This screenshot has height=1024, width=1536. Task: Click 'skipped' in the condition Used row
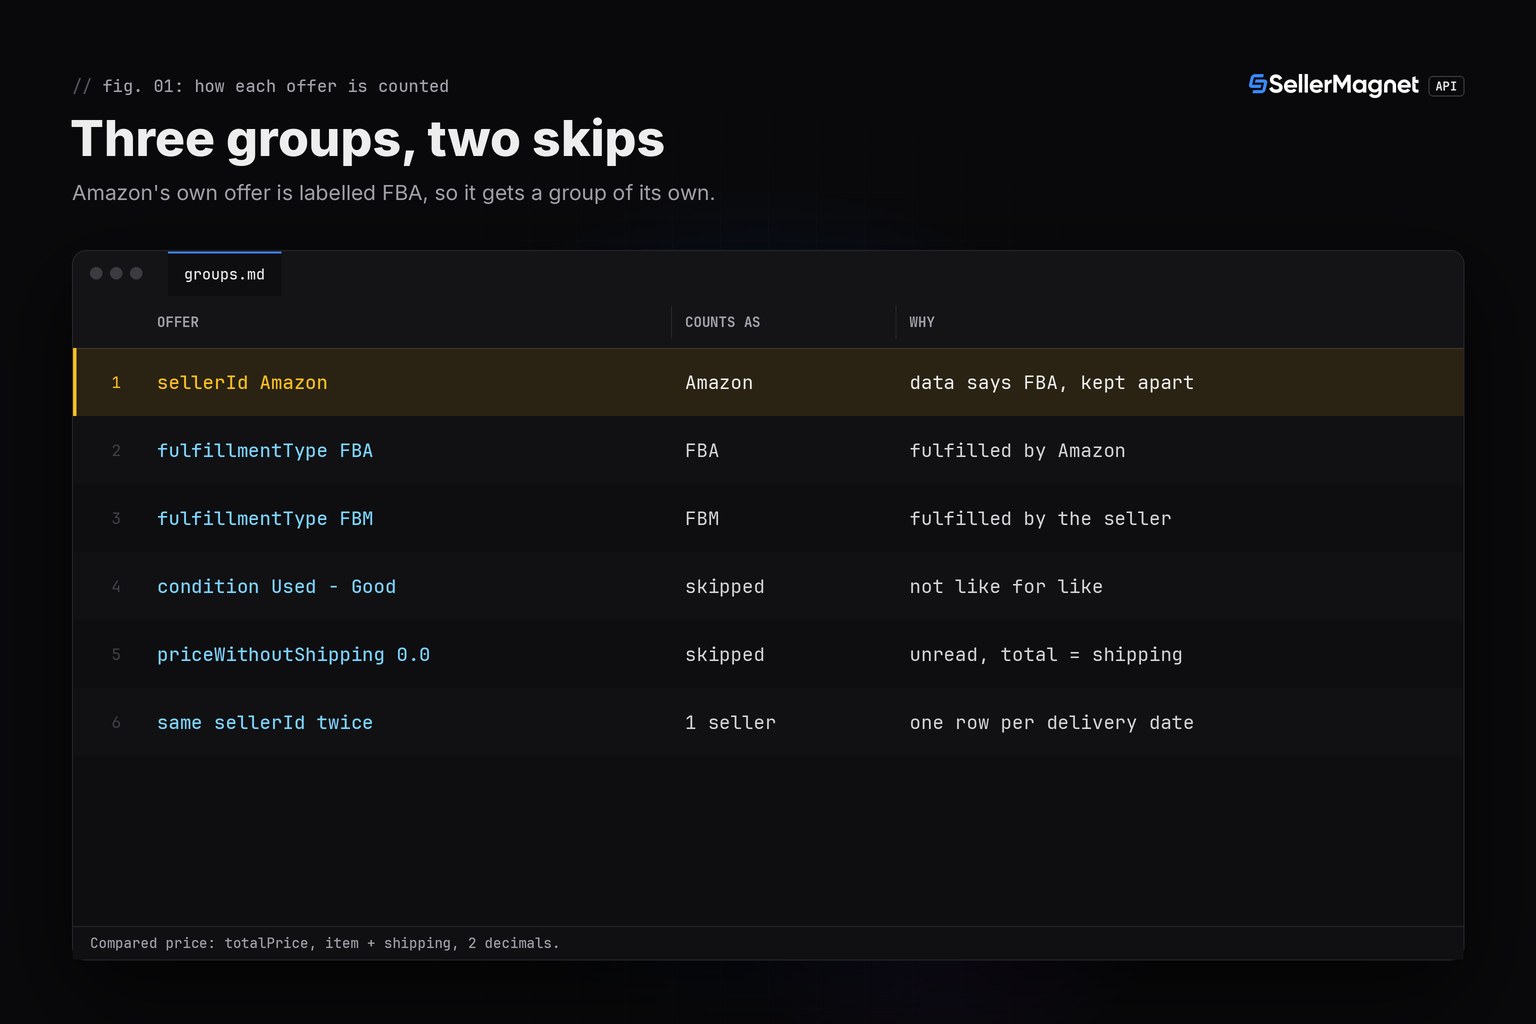[725, 587]
